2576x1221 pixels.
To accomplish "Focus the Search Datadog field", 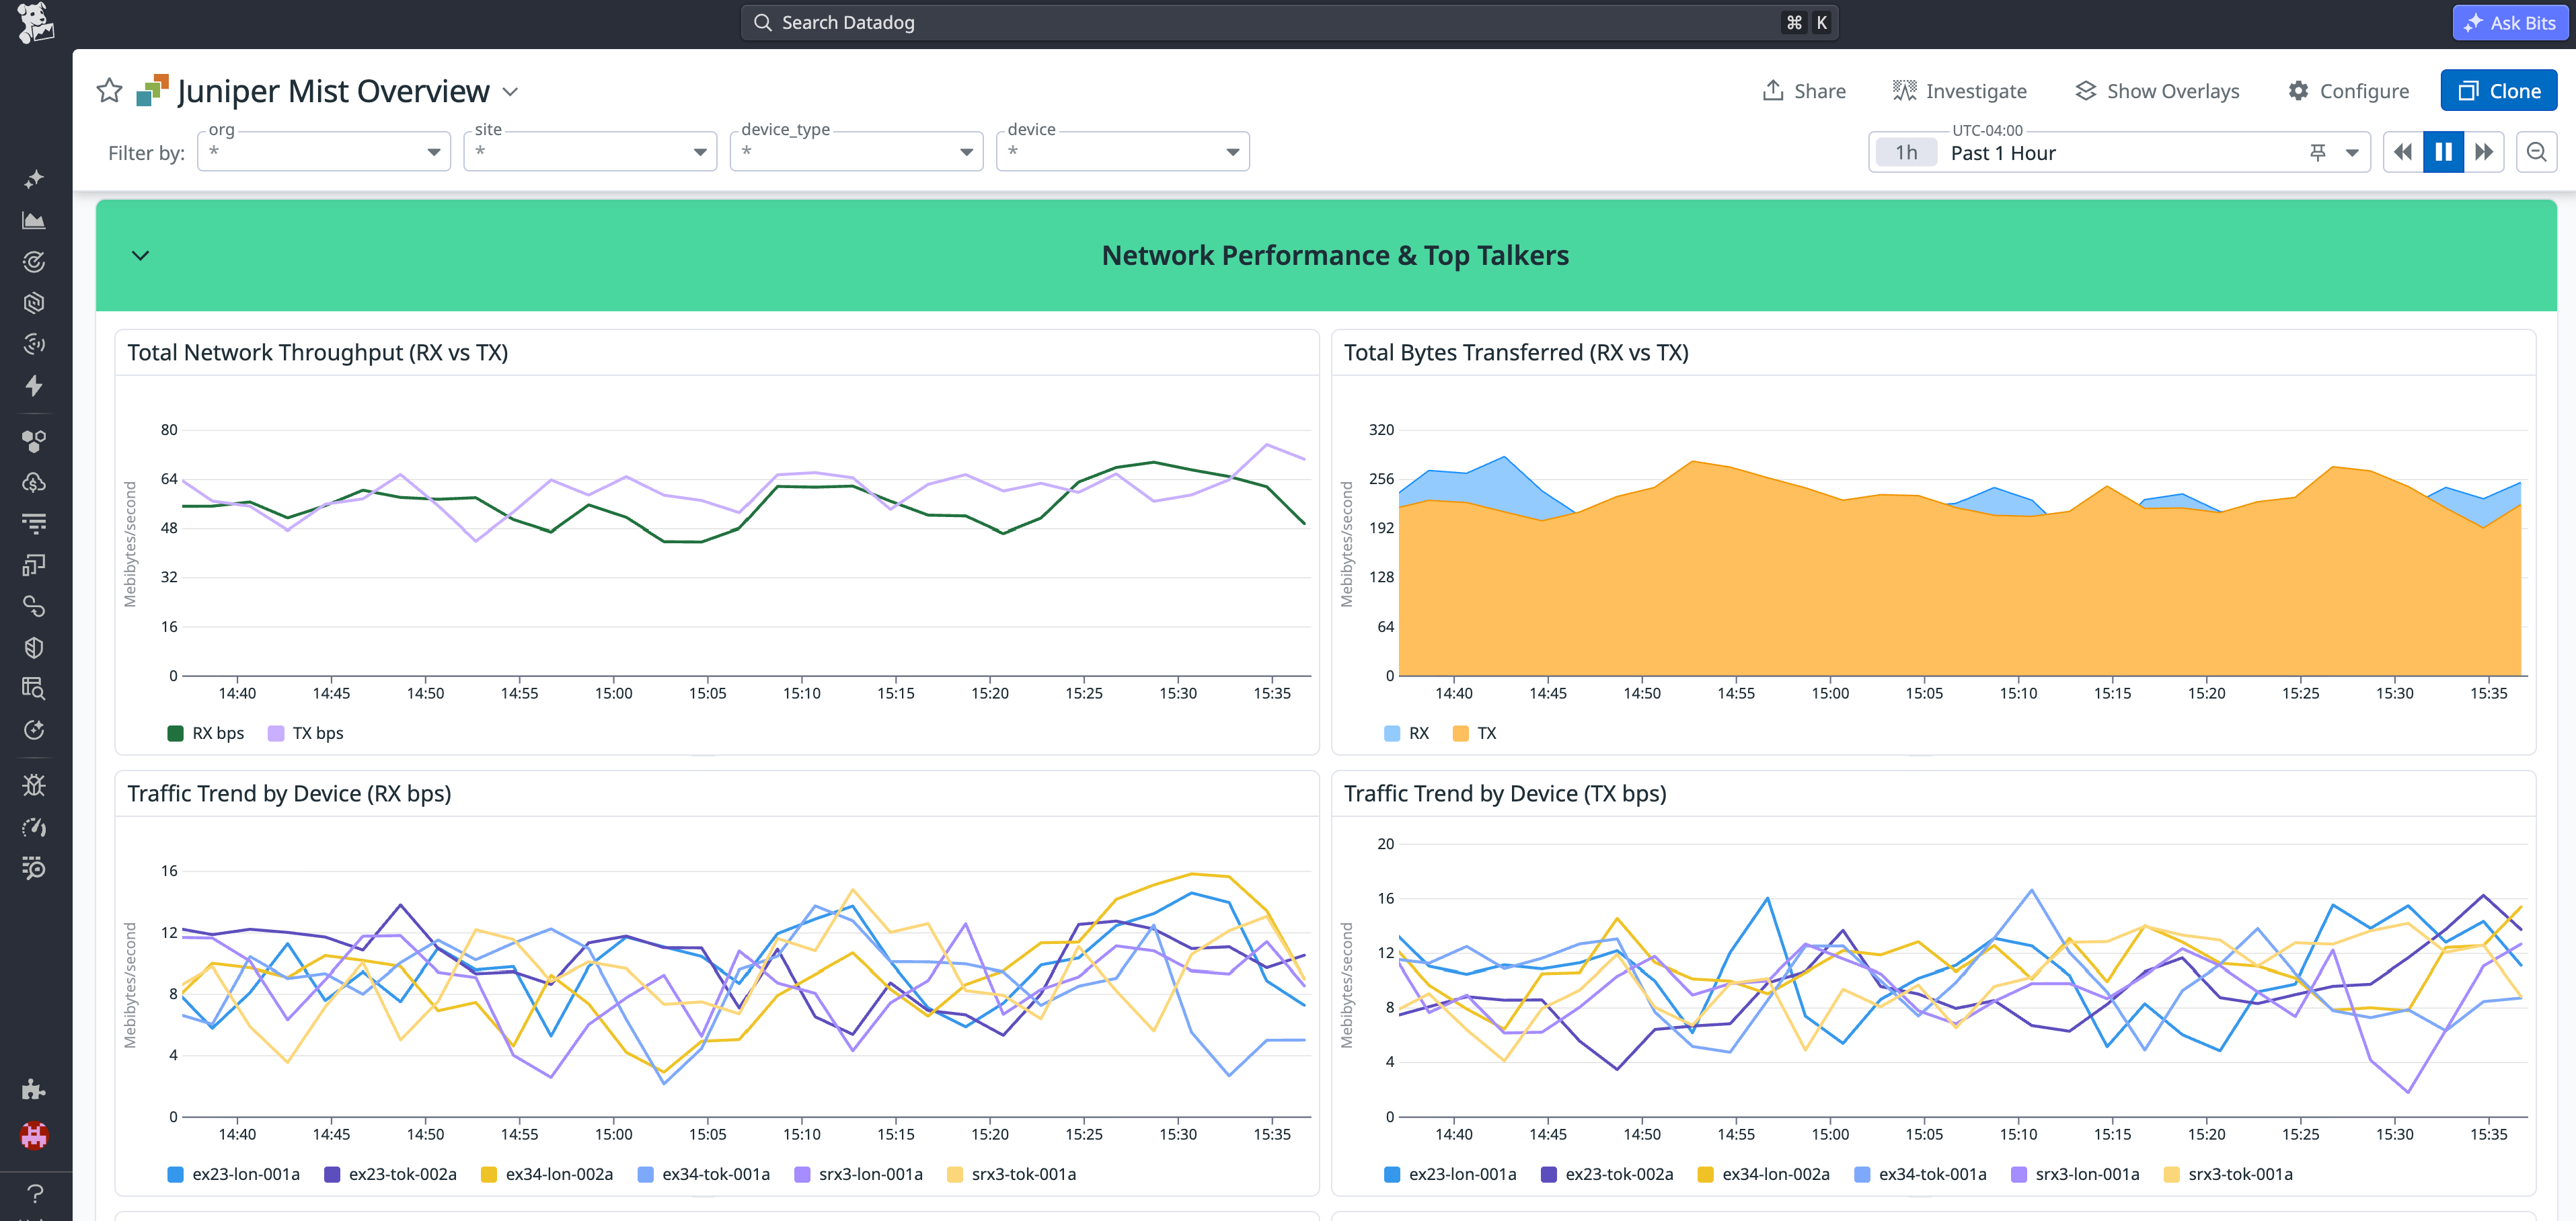I will tap(1289, 22).
